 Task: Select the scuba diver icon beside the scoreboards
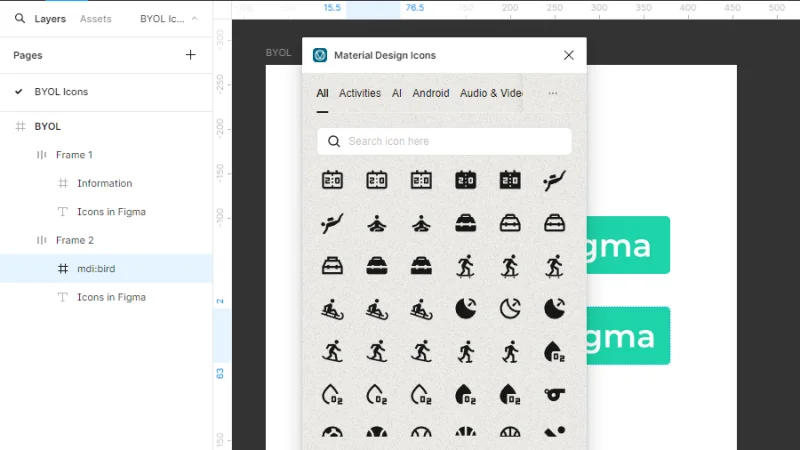554,181
